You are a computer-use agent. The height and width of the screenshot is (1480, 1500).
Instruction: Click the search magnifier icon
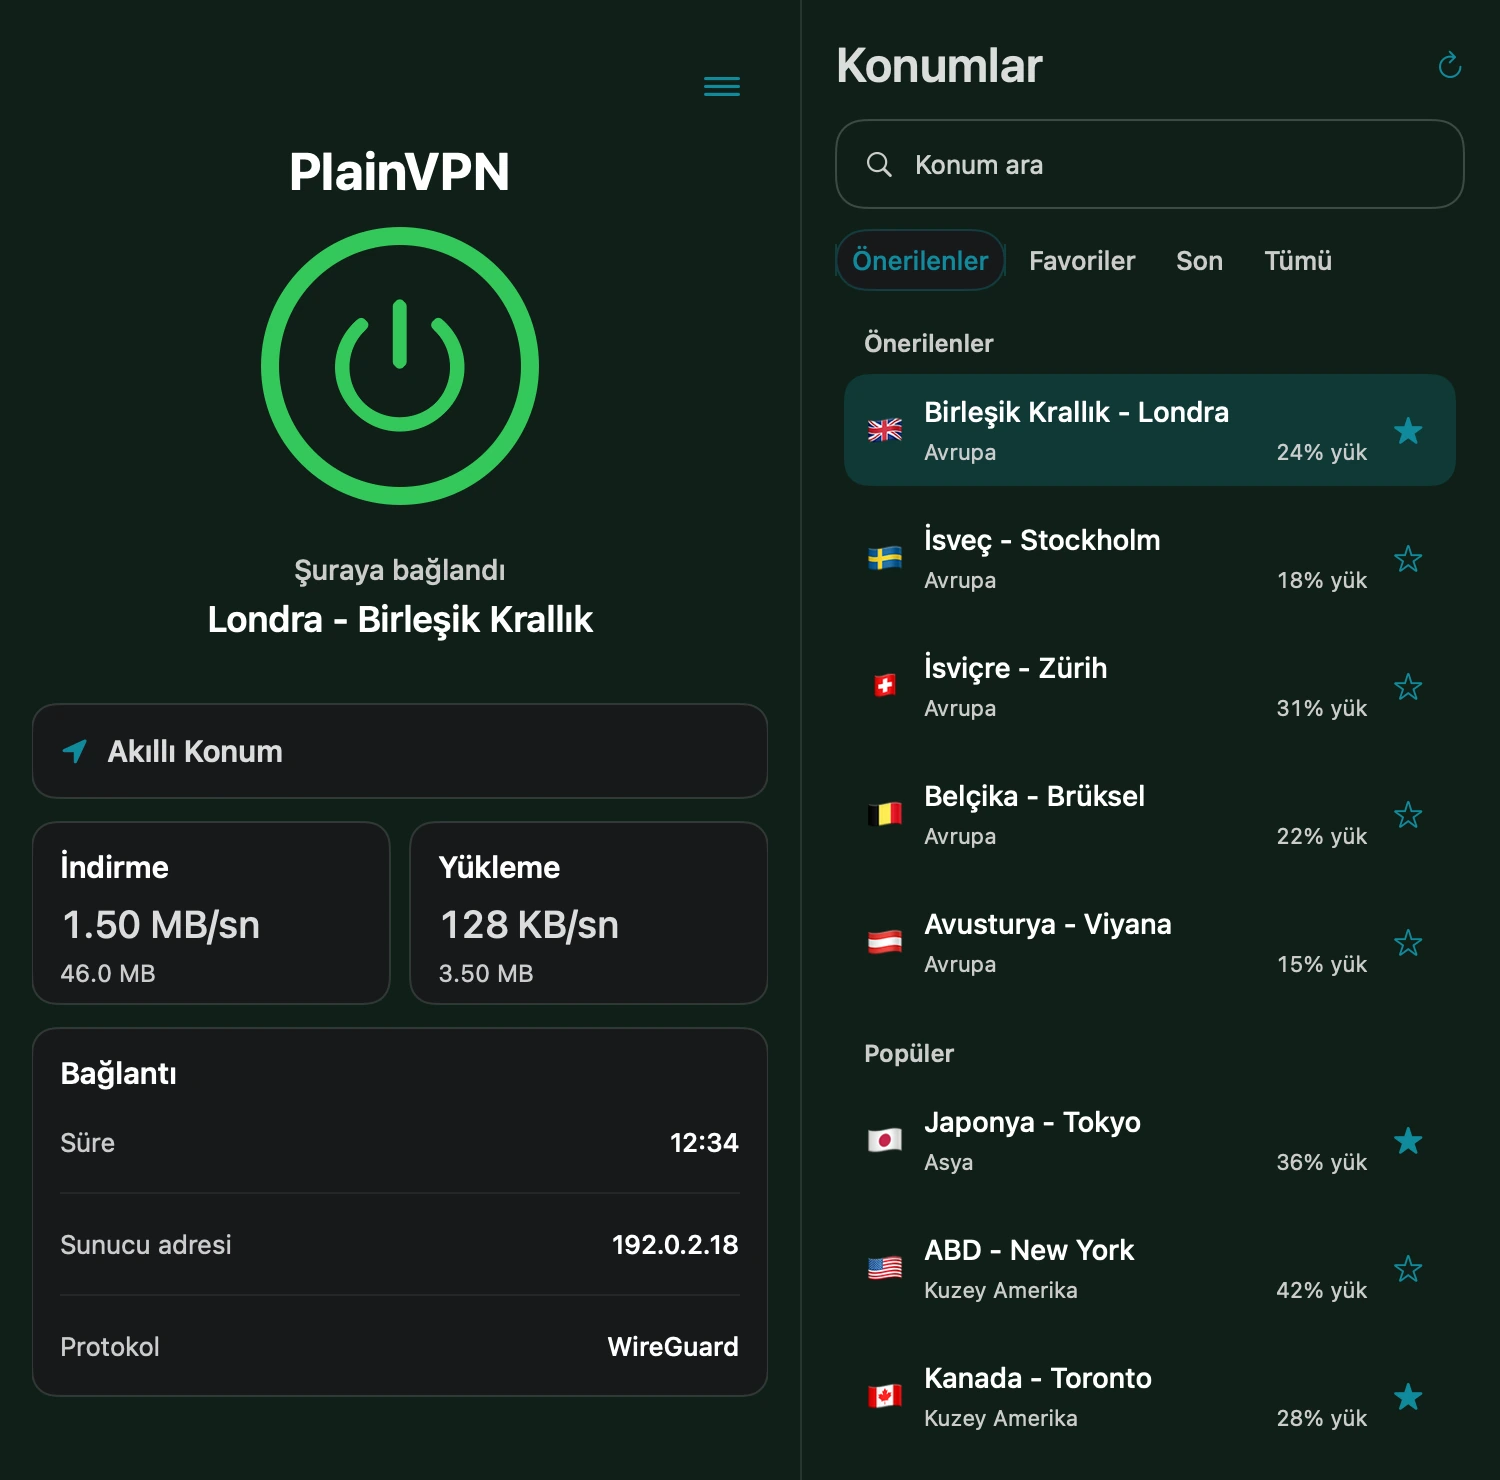click(x=879, y=164)
